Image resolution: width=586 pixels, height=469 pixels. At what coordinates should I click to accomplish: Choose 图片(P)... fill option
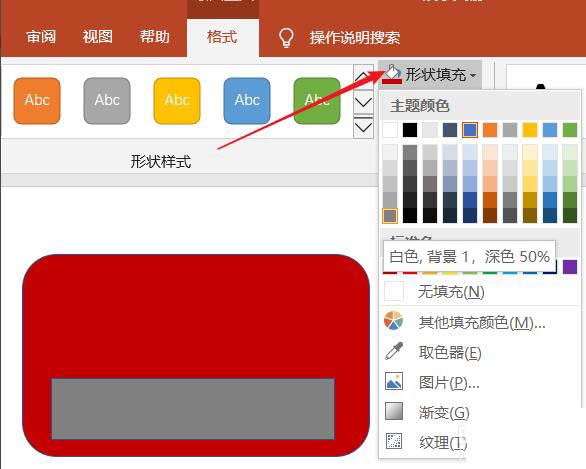(x=480, y=383)
